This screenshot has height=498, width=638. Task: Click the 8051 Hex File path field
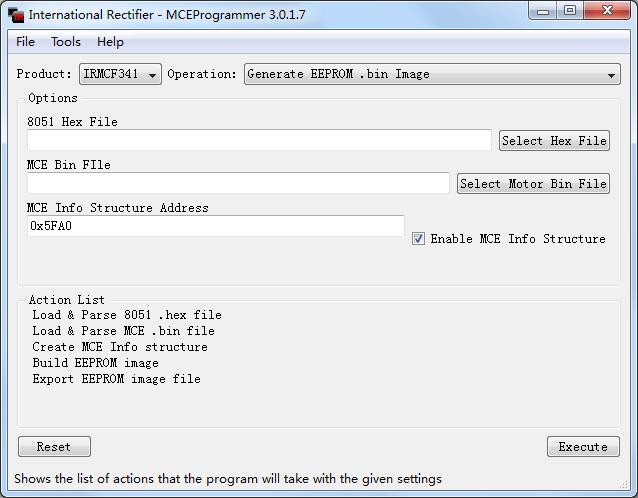click(259, 140)
